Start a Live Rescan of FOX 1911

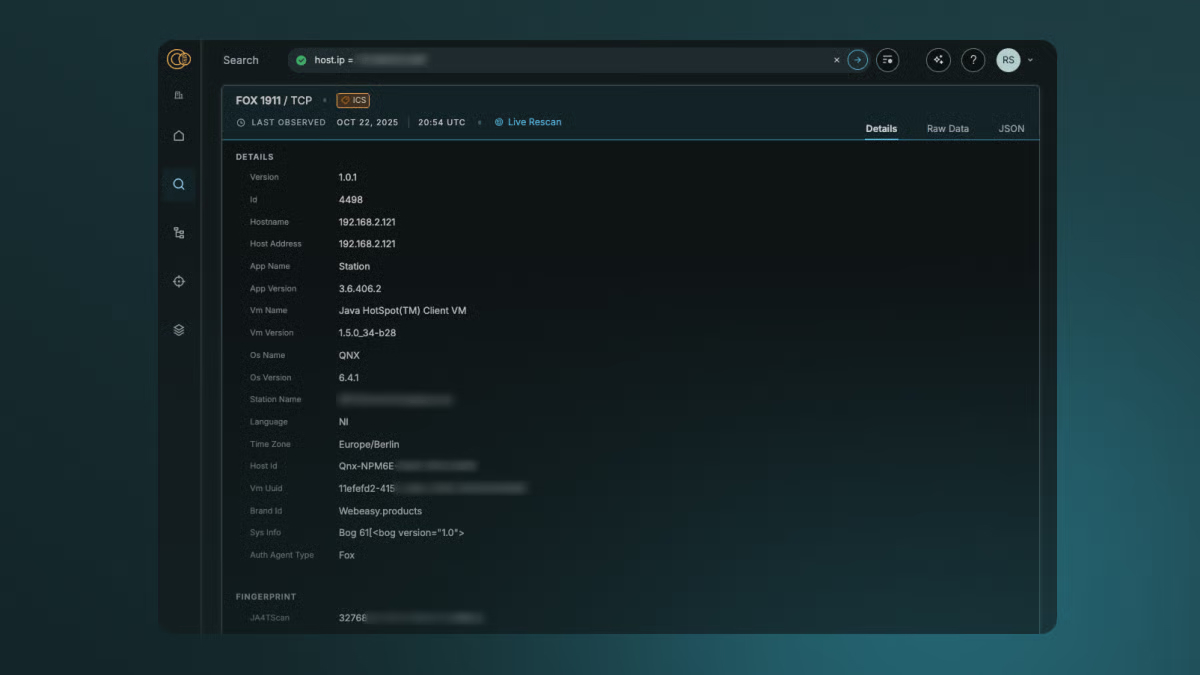coord(528,122)
